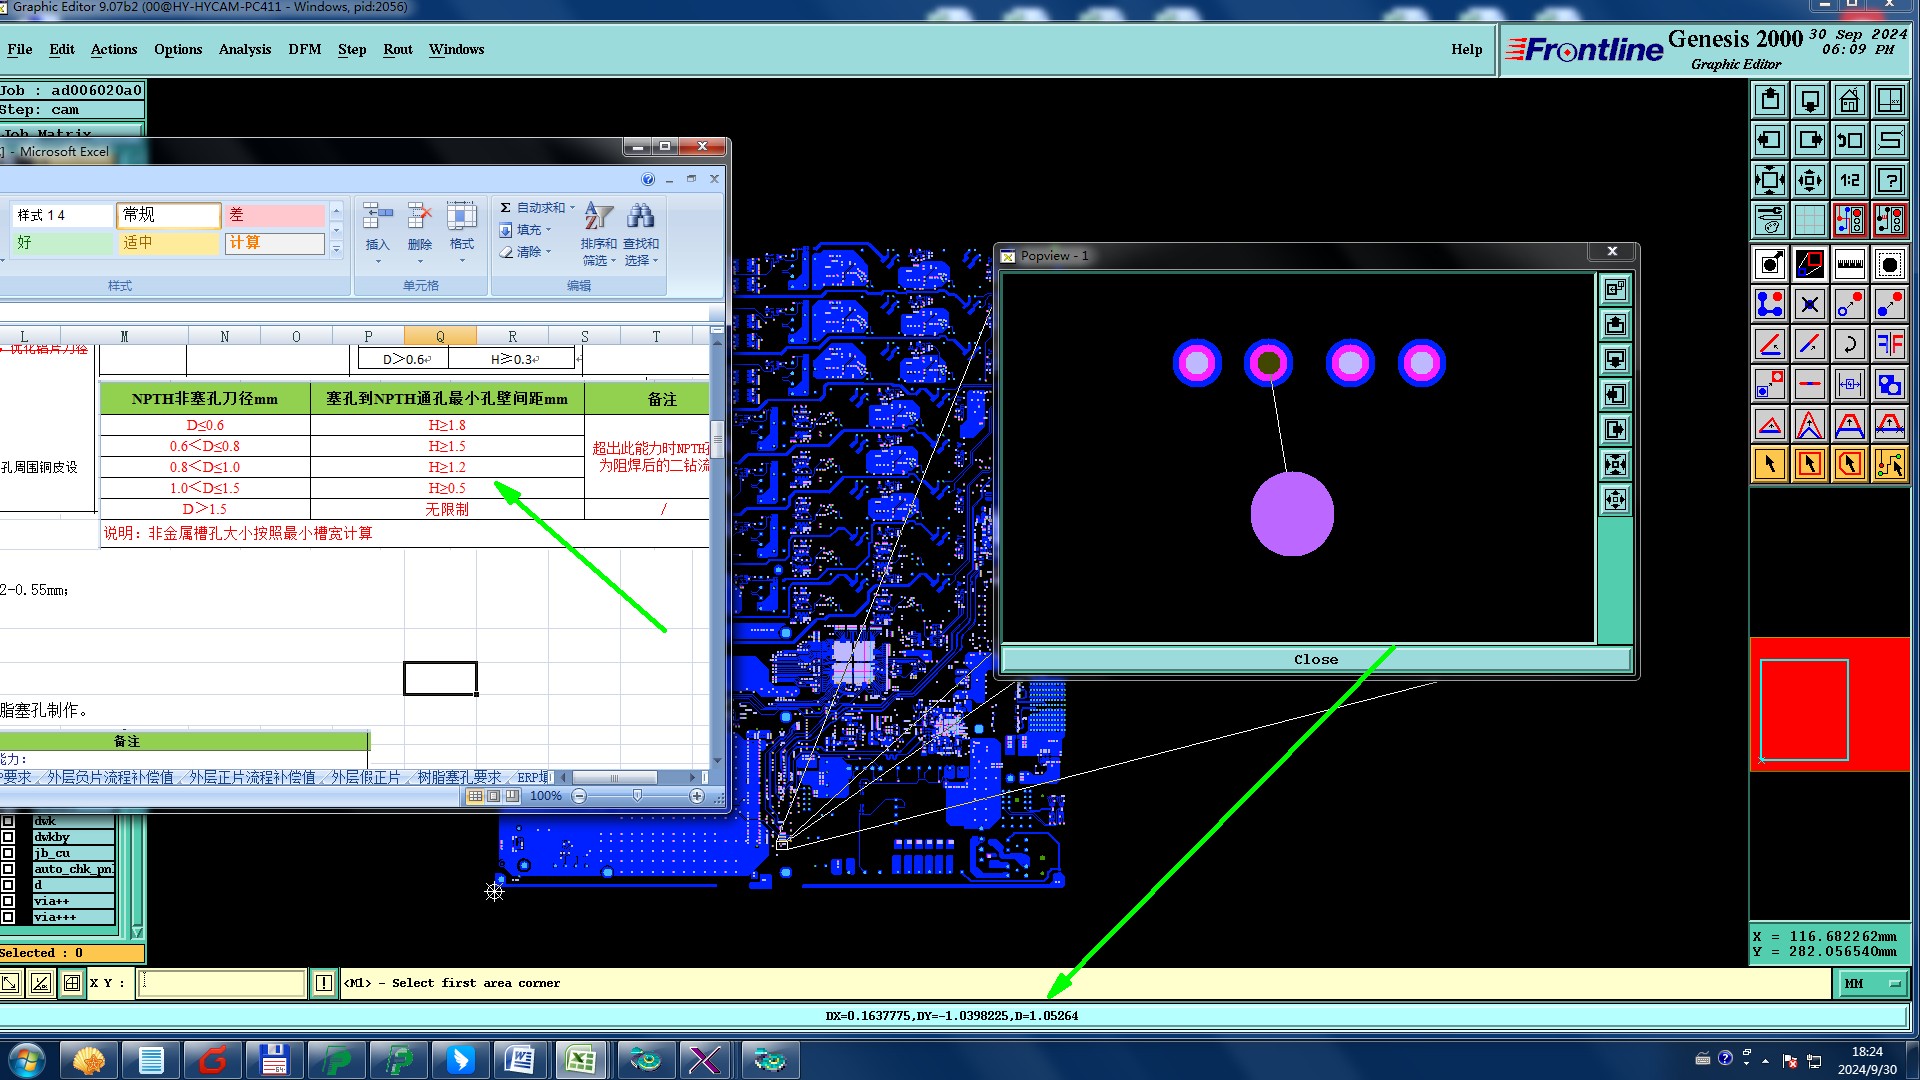Click the zoom 1:2 icon
This screenshot has width=1920, height=1080.
pos(1849,180)
